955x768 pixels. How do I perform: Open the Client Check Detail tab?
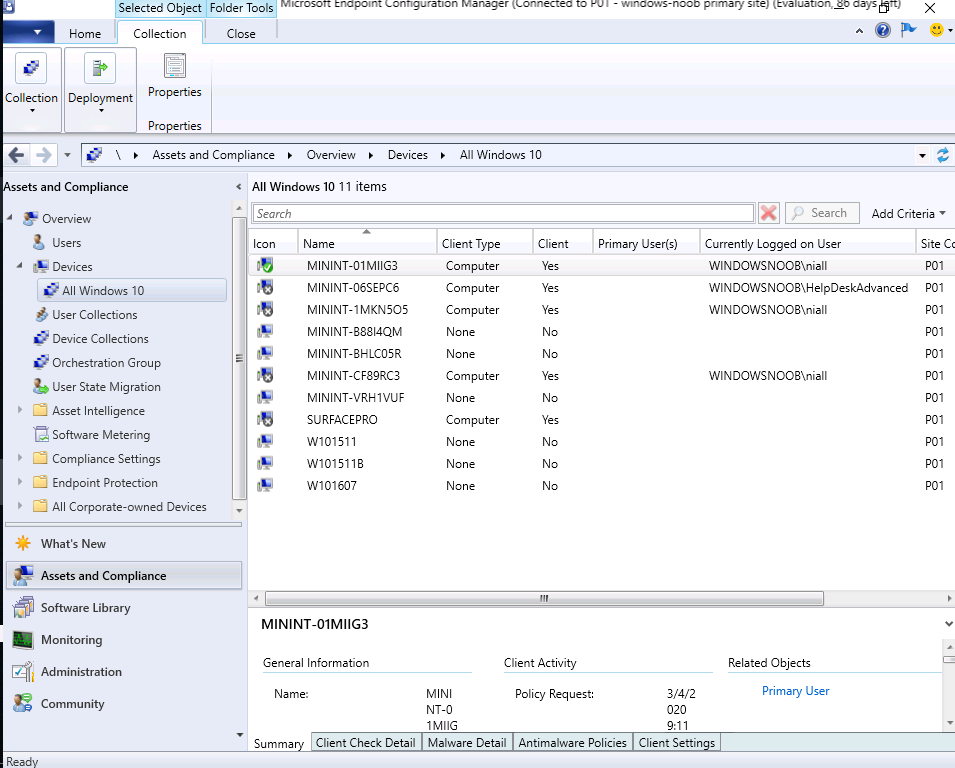pyautogui.click(x=365, y=742)
